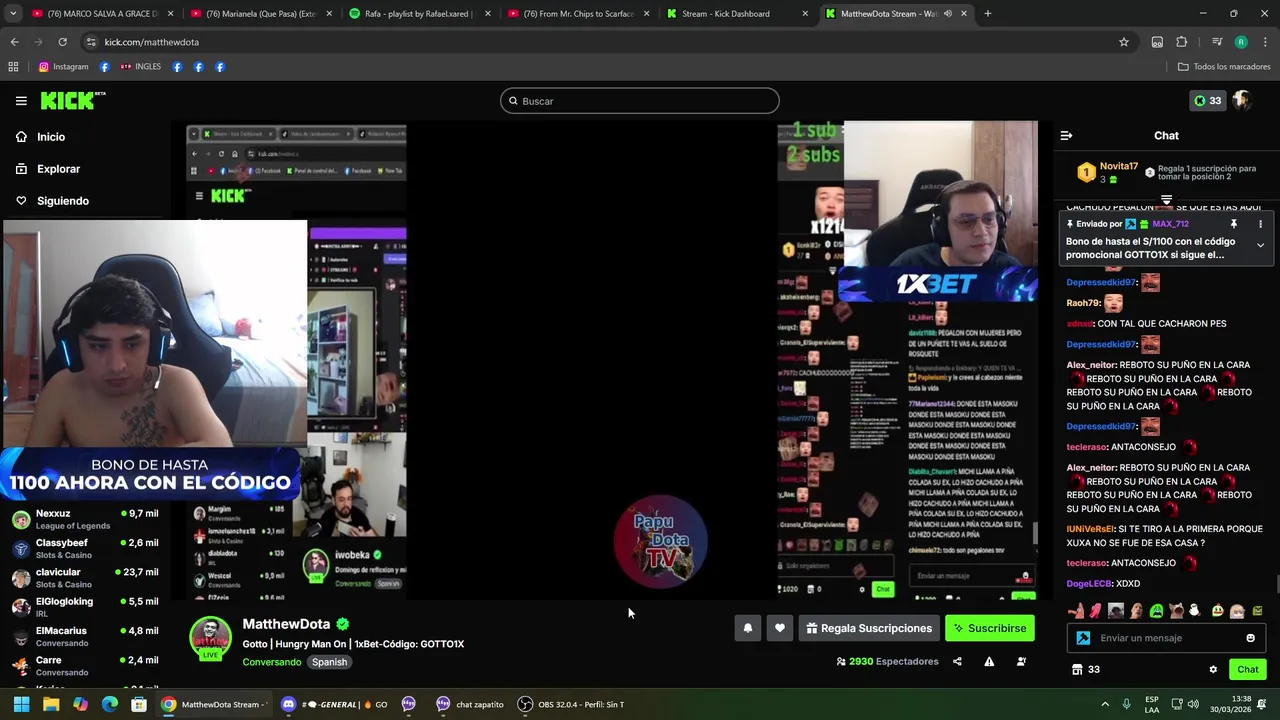Switch to MARCO SALVA A GRACE YouTube tab
1280x720 pixels.
(x=100, y=14)
